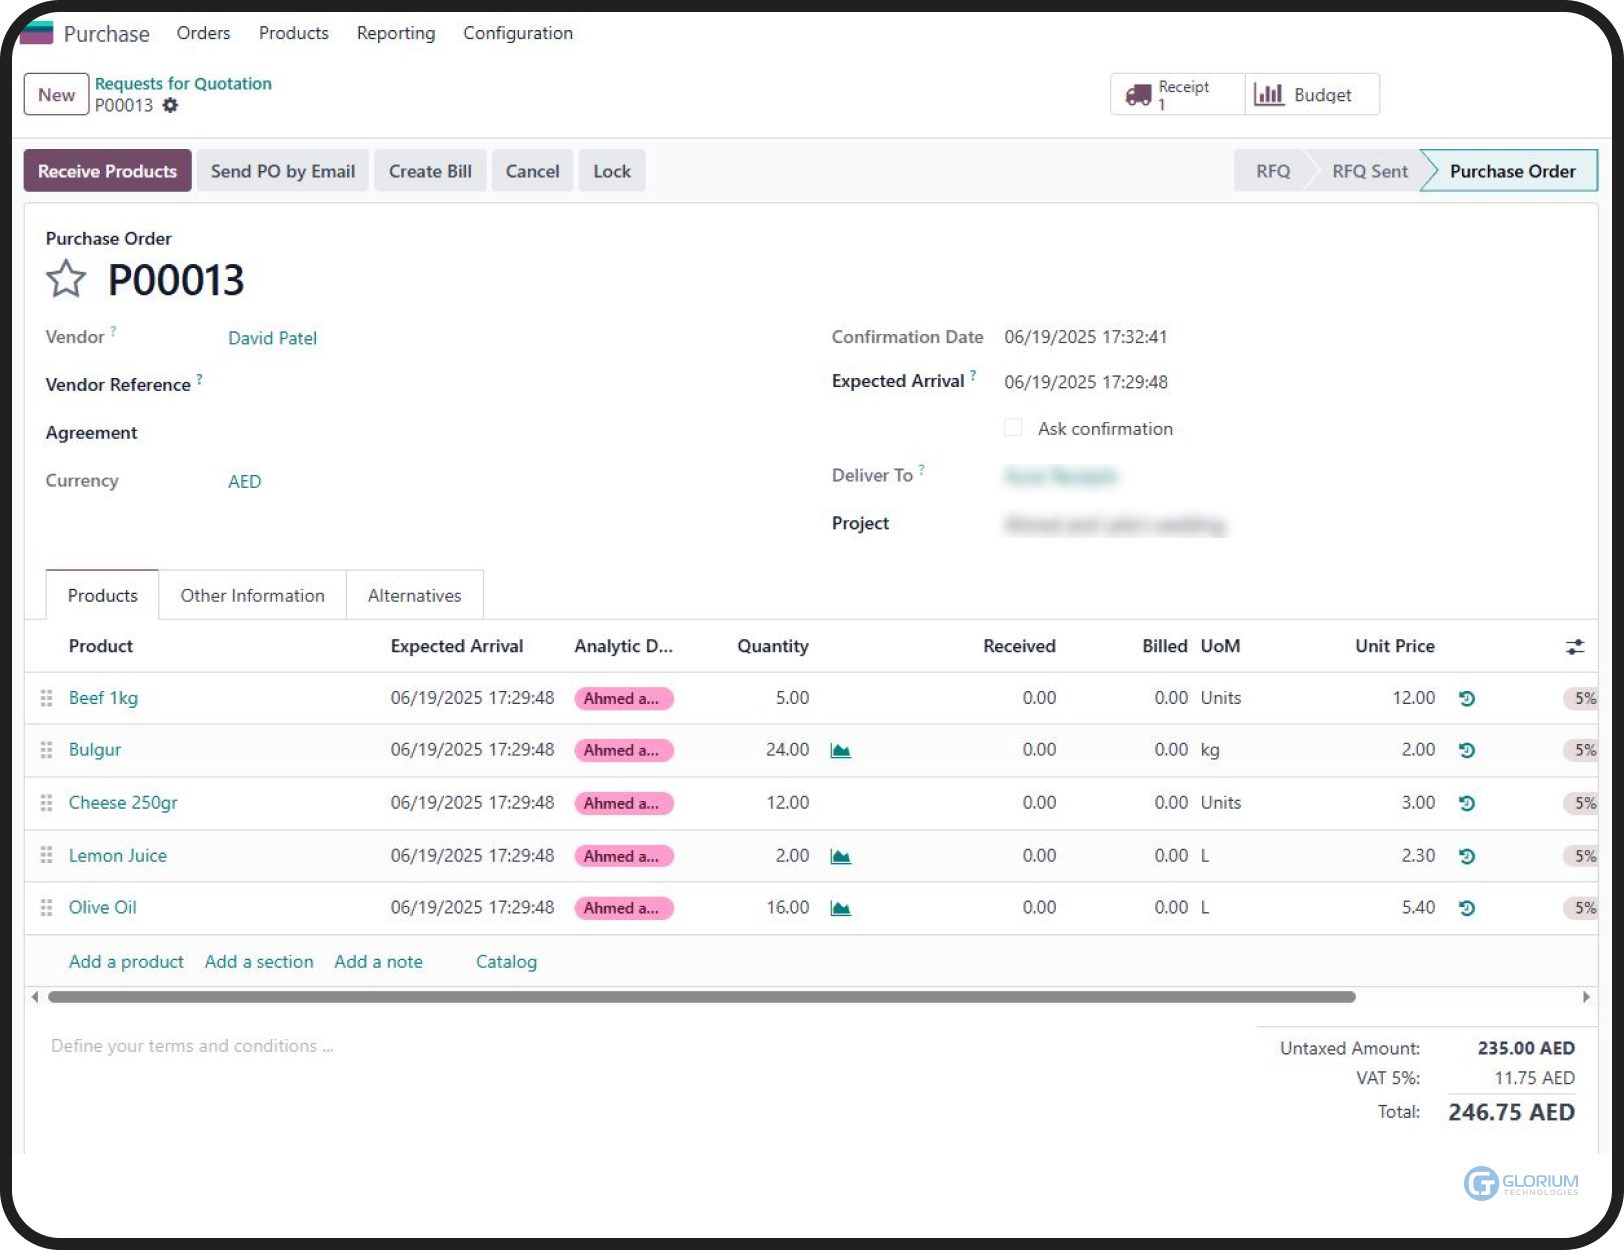Open column settings adjust icon in table header
This screenshot has width=1624, height=1250.
point(1574,647)
